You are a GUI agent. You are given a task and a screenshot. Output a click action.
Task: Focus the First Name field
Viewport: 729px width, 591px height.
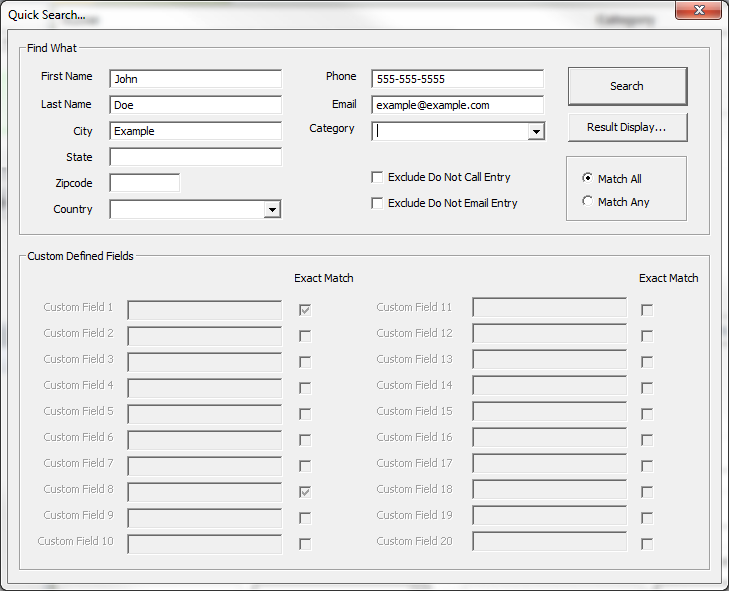[195, 79]
